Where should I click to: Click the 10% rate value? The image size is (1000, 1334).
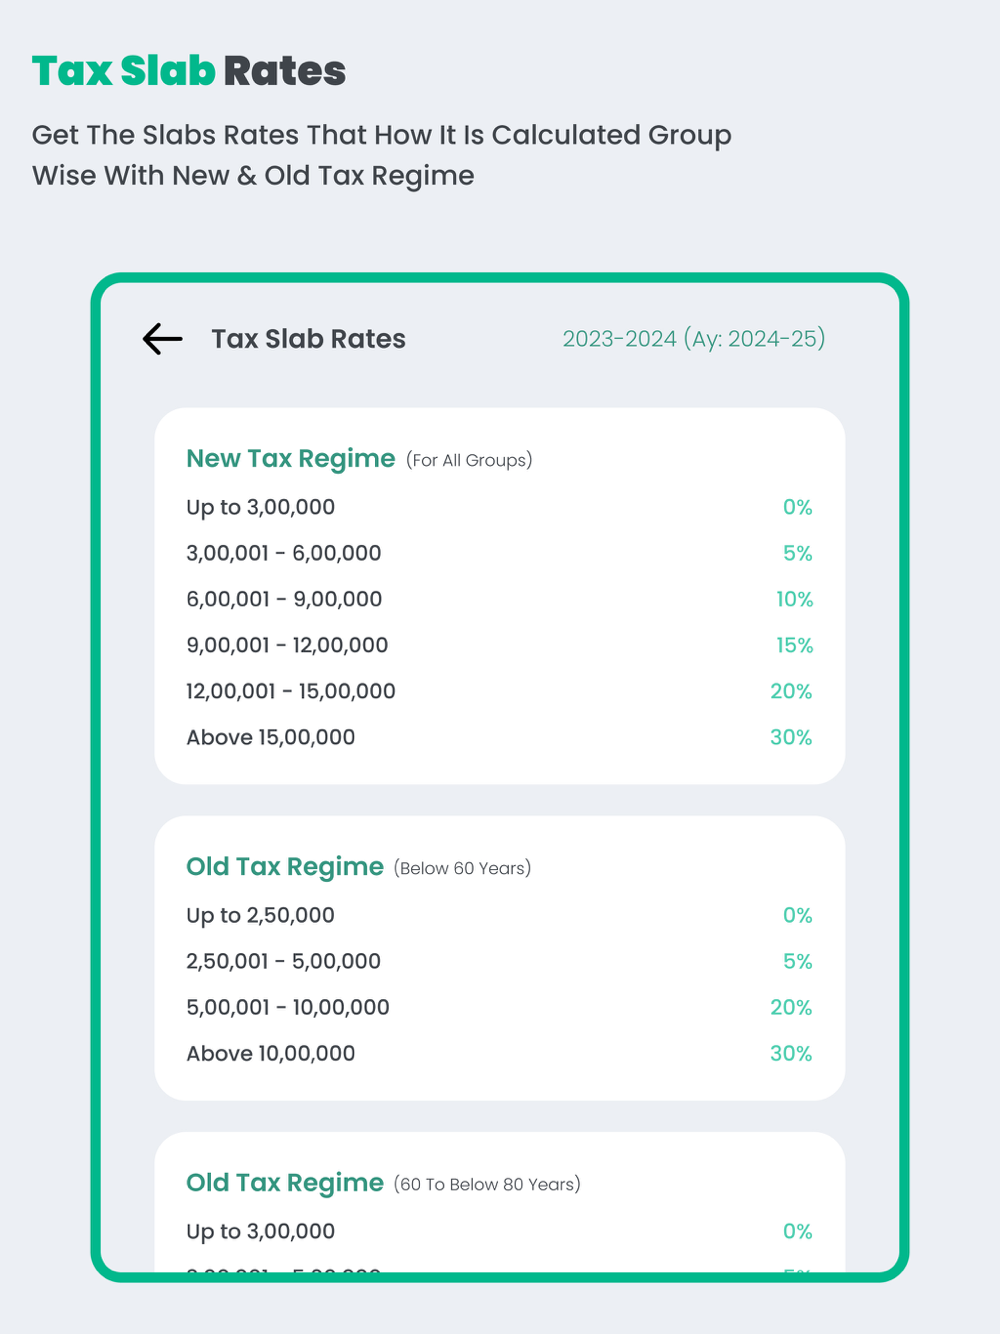point(794,599)
